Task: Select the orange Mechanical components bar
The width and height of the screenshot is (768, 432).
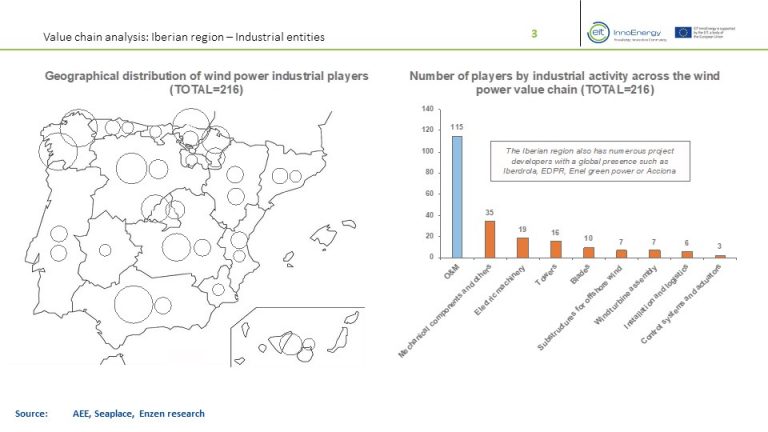Action: tap(490, 238)
